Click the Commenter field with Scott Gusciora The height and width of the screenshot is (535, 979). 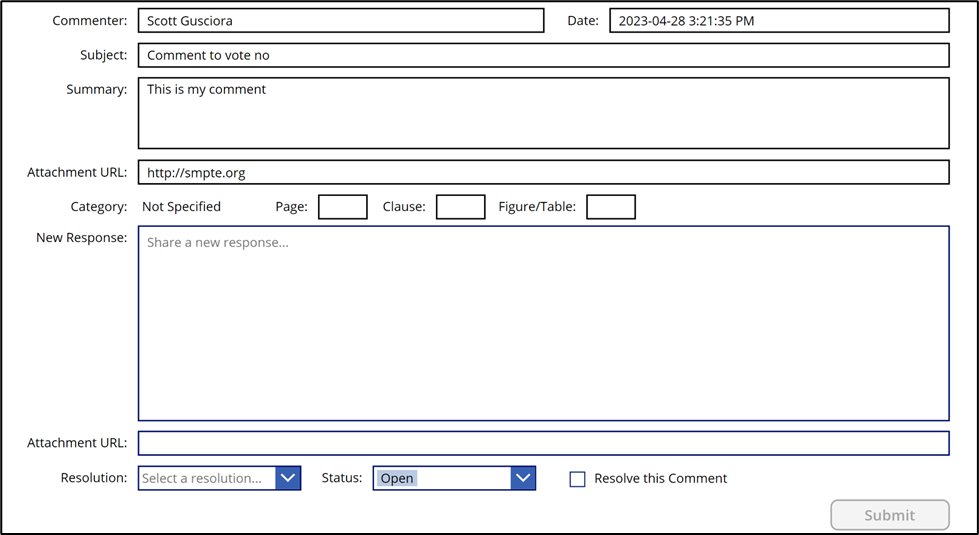click(x=341, y=21)
